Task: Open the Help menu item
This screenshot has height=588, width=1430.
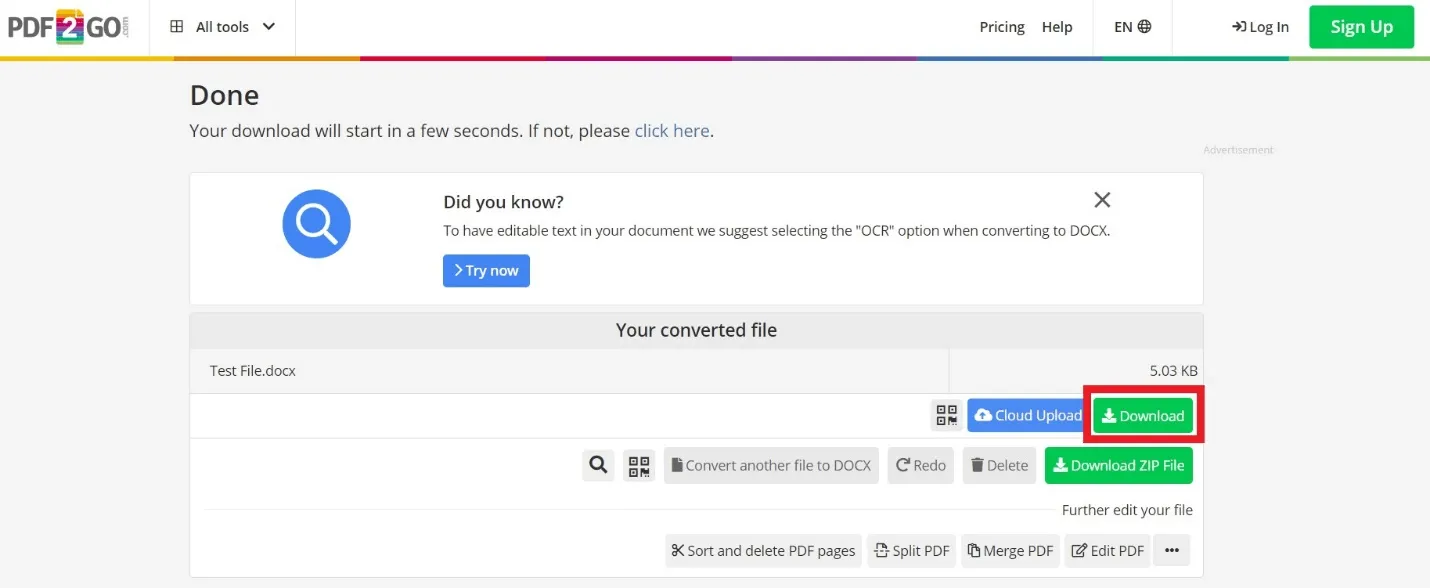Action: 1057,27
